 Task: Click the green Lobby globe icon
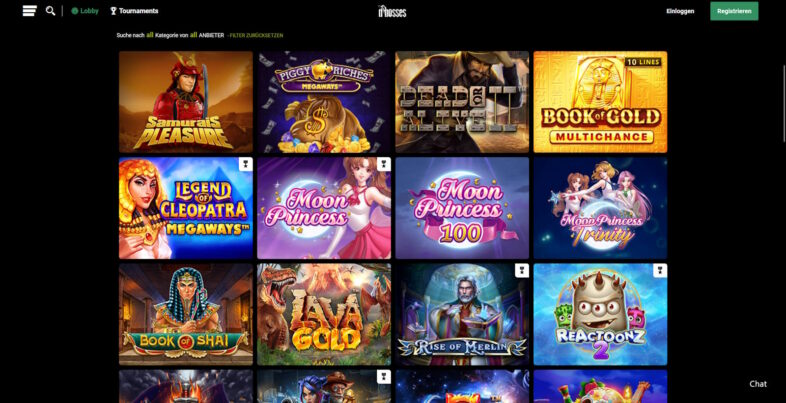pyautogui.click(x=75, y=11)
